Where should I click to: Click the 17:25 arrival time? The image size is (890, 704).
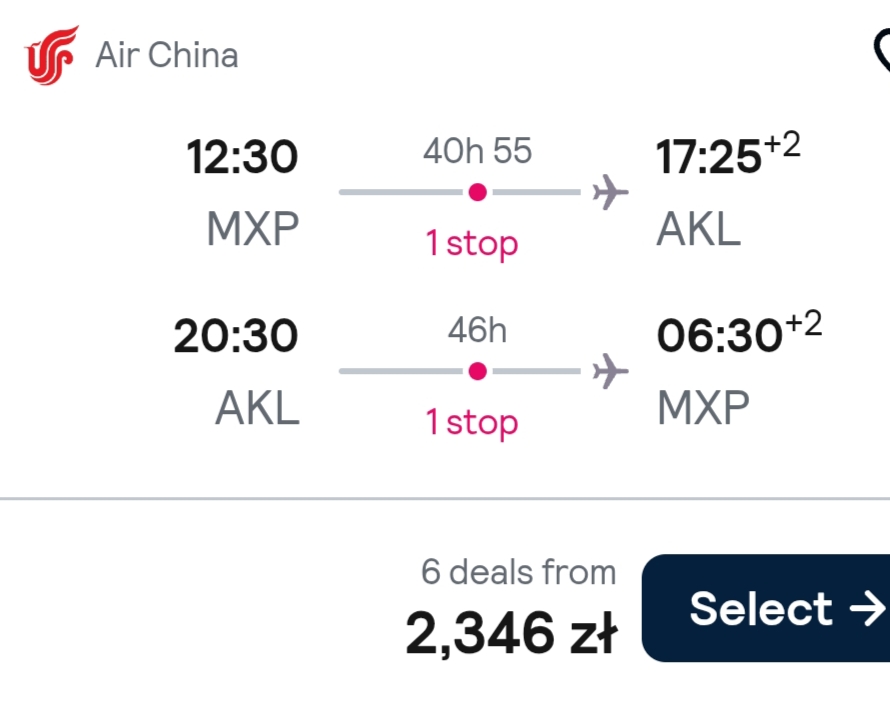click(708, 157)
